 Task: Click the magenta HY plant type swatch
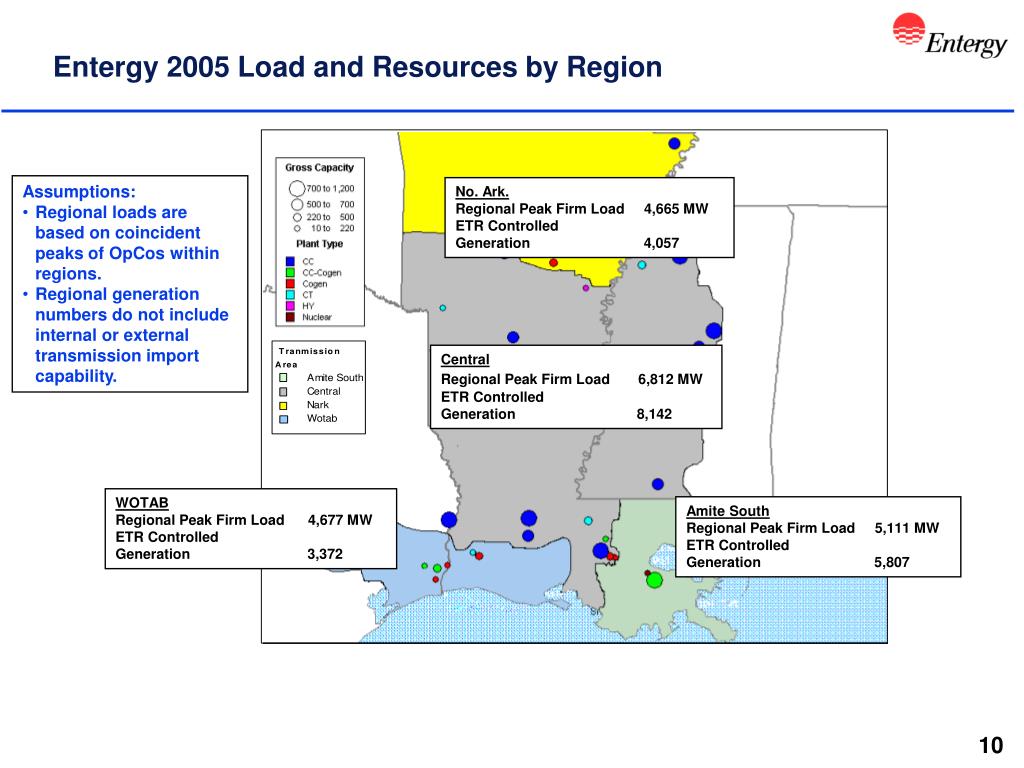290,306
